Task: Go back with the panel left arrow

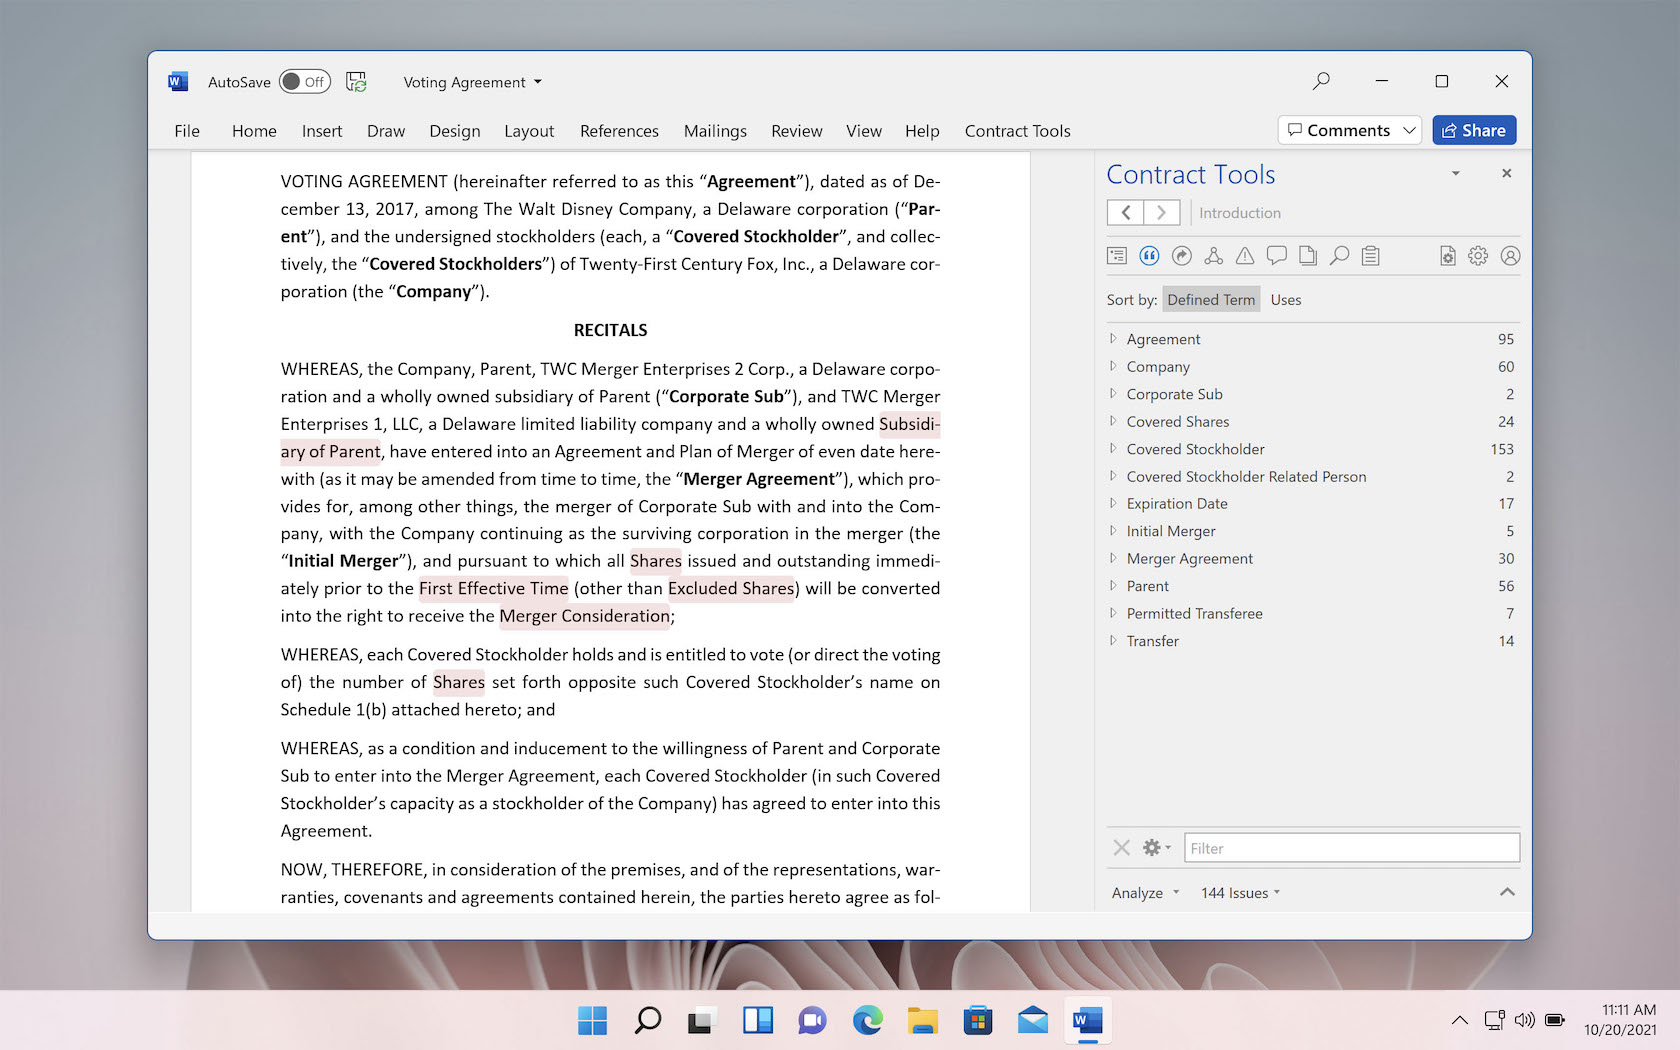Action: (1126, 212)
